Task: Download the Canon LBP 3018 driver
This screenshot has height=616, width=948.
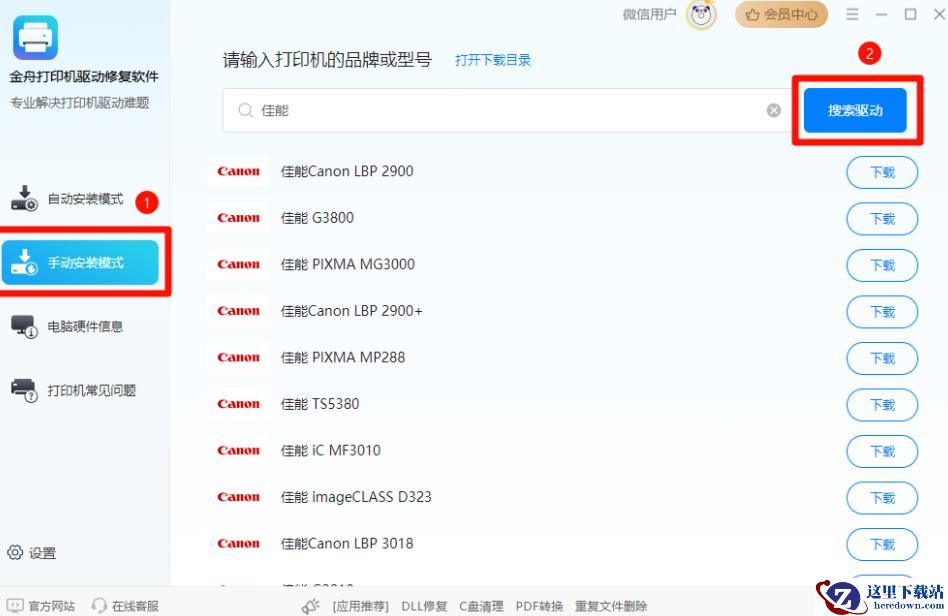Action: pos(882,545)
